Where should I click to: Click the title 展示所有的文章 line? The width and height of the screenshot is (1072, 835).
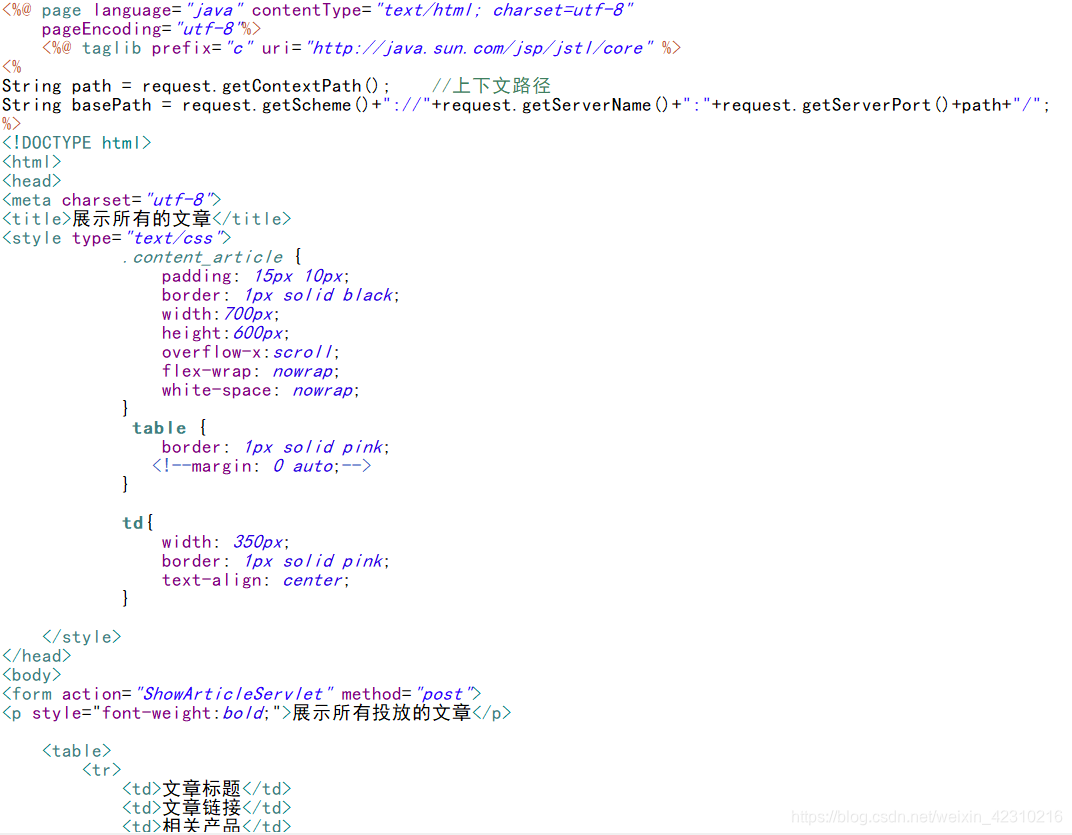click(147, 220)
